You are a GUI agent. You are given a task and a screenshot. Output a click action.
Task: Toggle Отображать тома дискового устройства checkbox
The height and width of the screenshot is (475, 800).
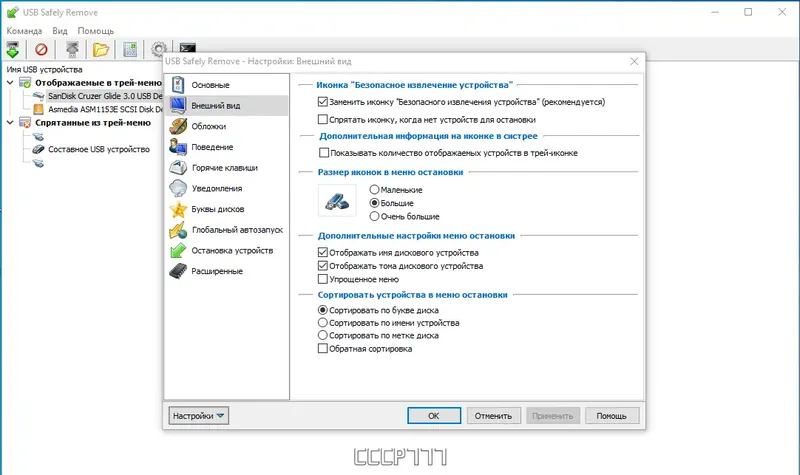tap(322, 266)
